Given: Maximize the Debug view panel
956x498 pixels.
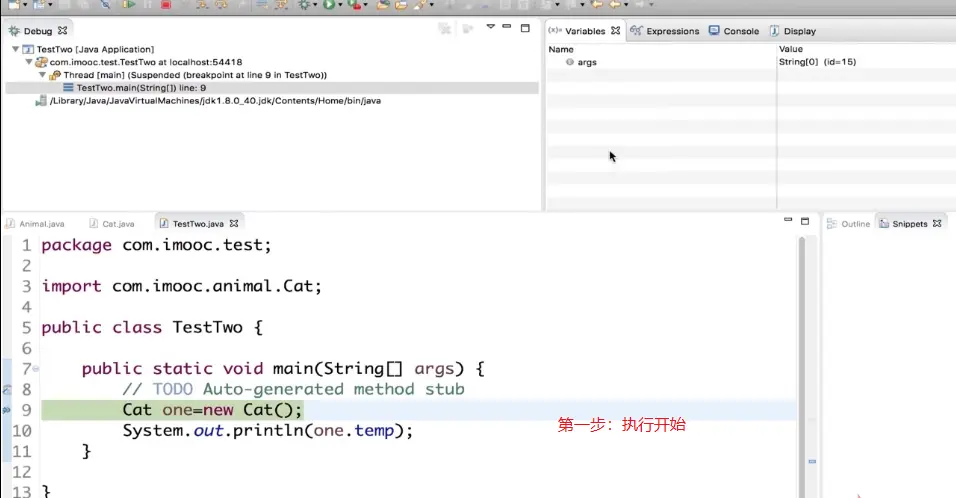Looking at the screenshot, I should pyautogui.click(x=525, y=28).
